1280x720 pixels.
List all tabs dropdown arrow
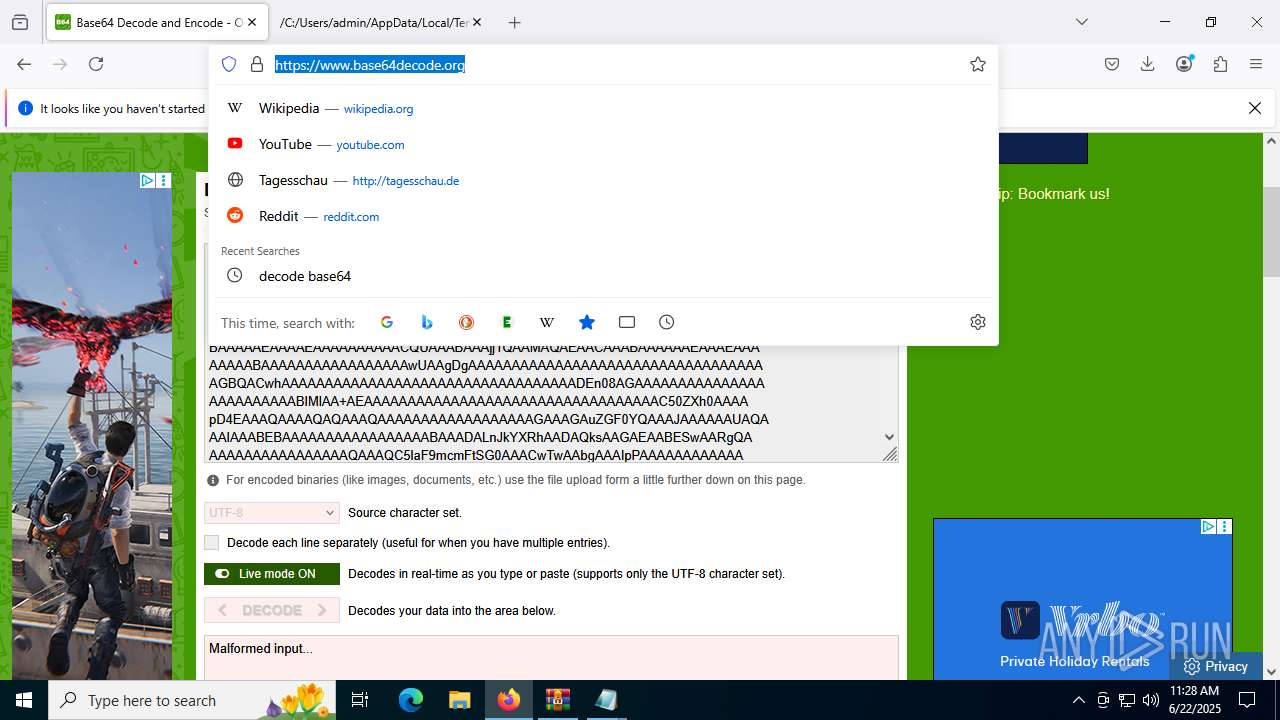coord(1082,22)
